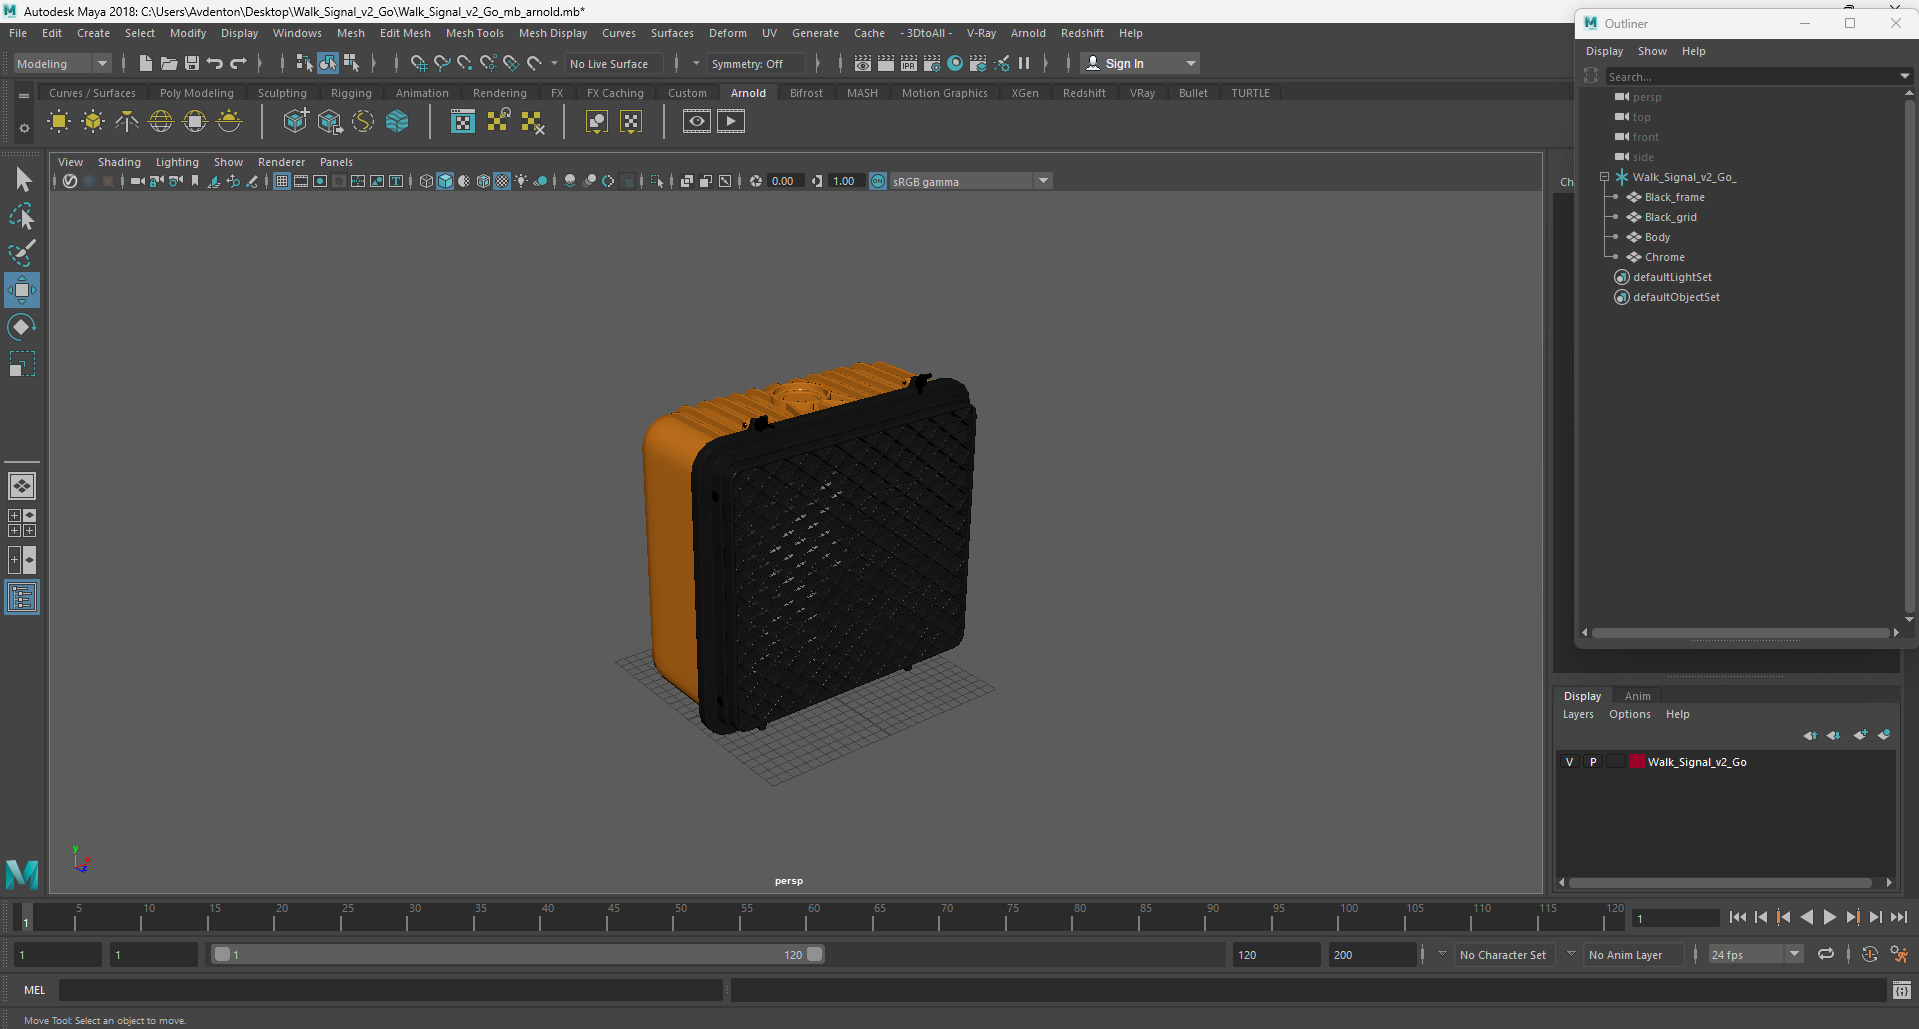Toggle textured display in viewport

[x=502, y=181]
